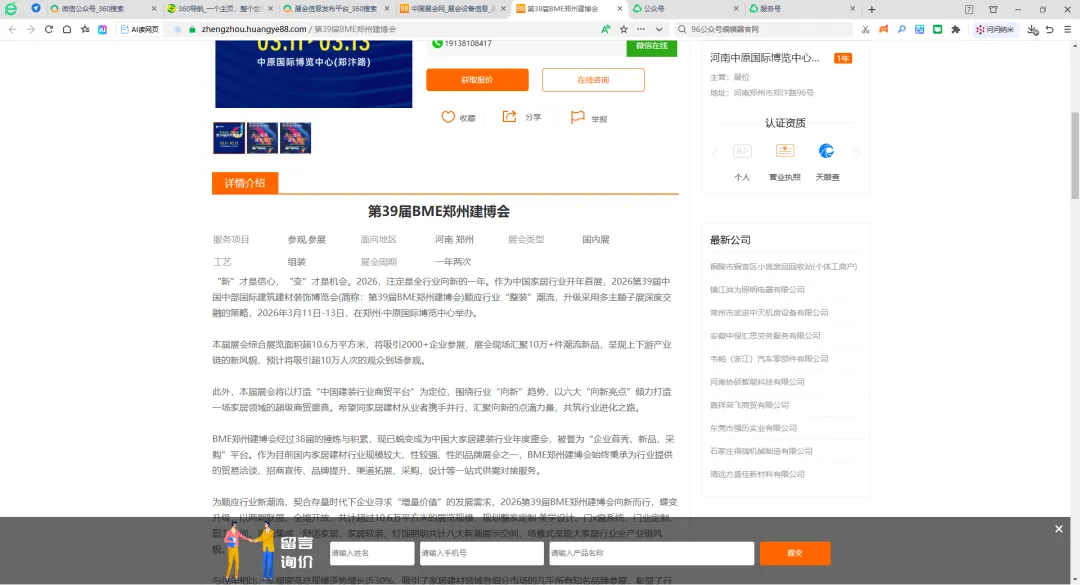
Task: Expand the address bar dropdown chevron
Action: pyautogui.click(x=659, y=30)
